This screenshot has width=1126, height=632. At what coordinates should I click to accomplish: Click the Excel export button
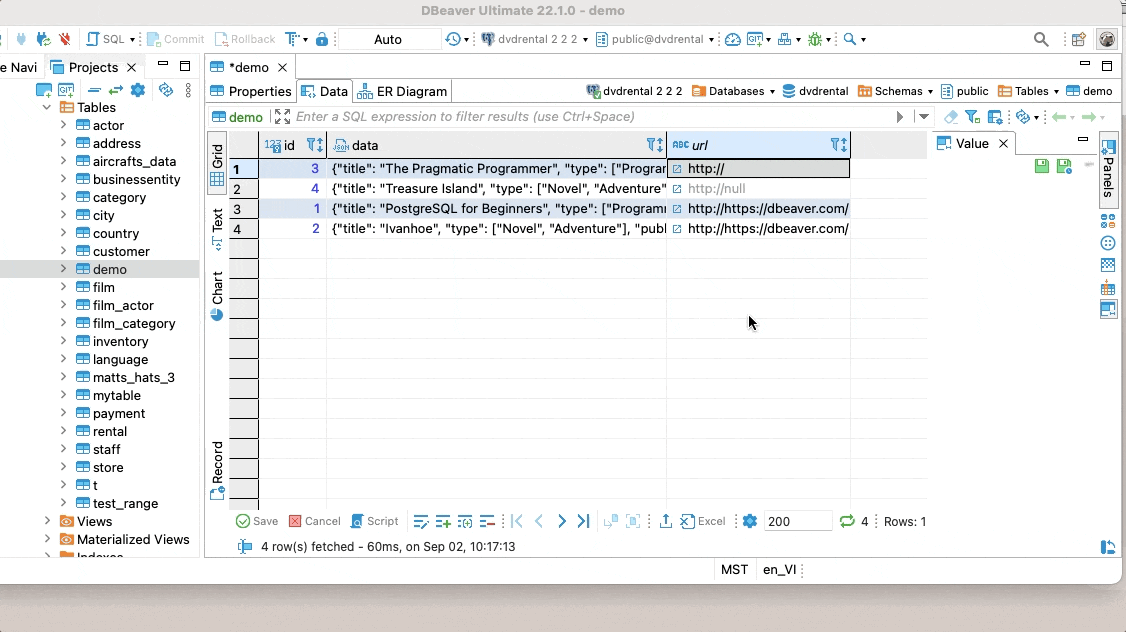click(x=703, y=521)
